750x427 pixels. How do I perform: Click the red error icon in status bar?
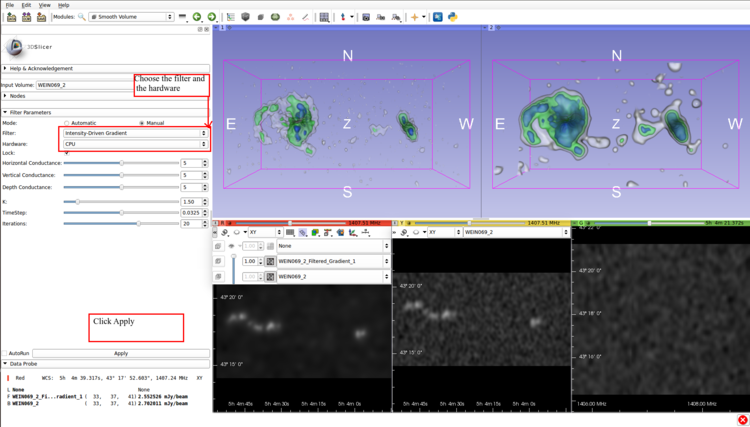coord(742,420)
